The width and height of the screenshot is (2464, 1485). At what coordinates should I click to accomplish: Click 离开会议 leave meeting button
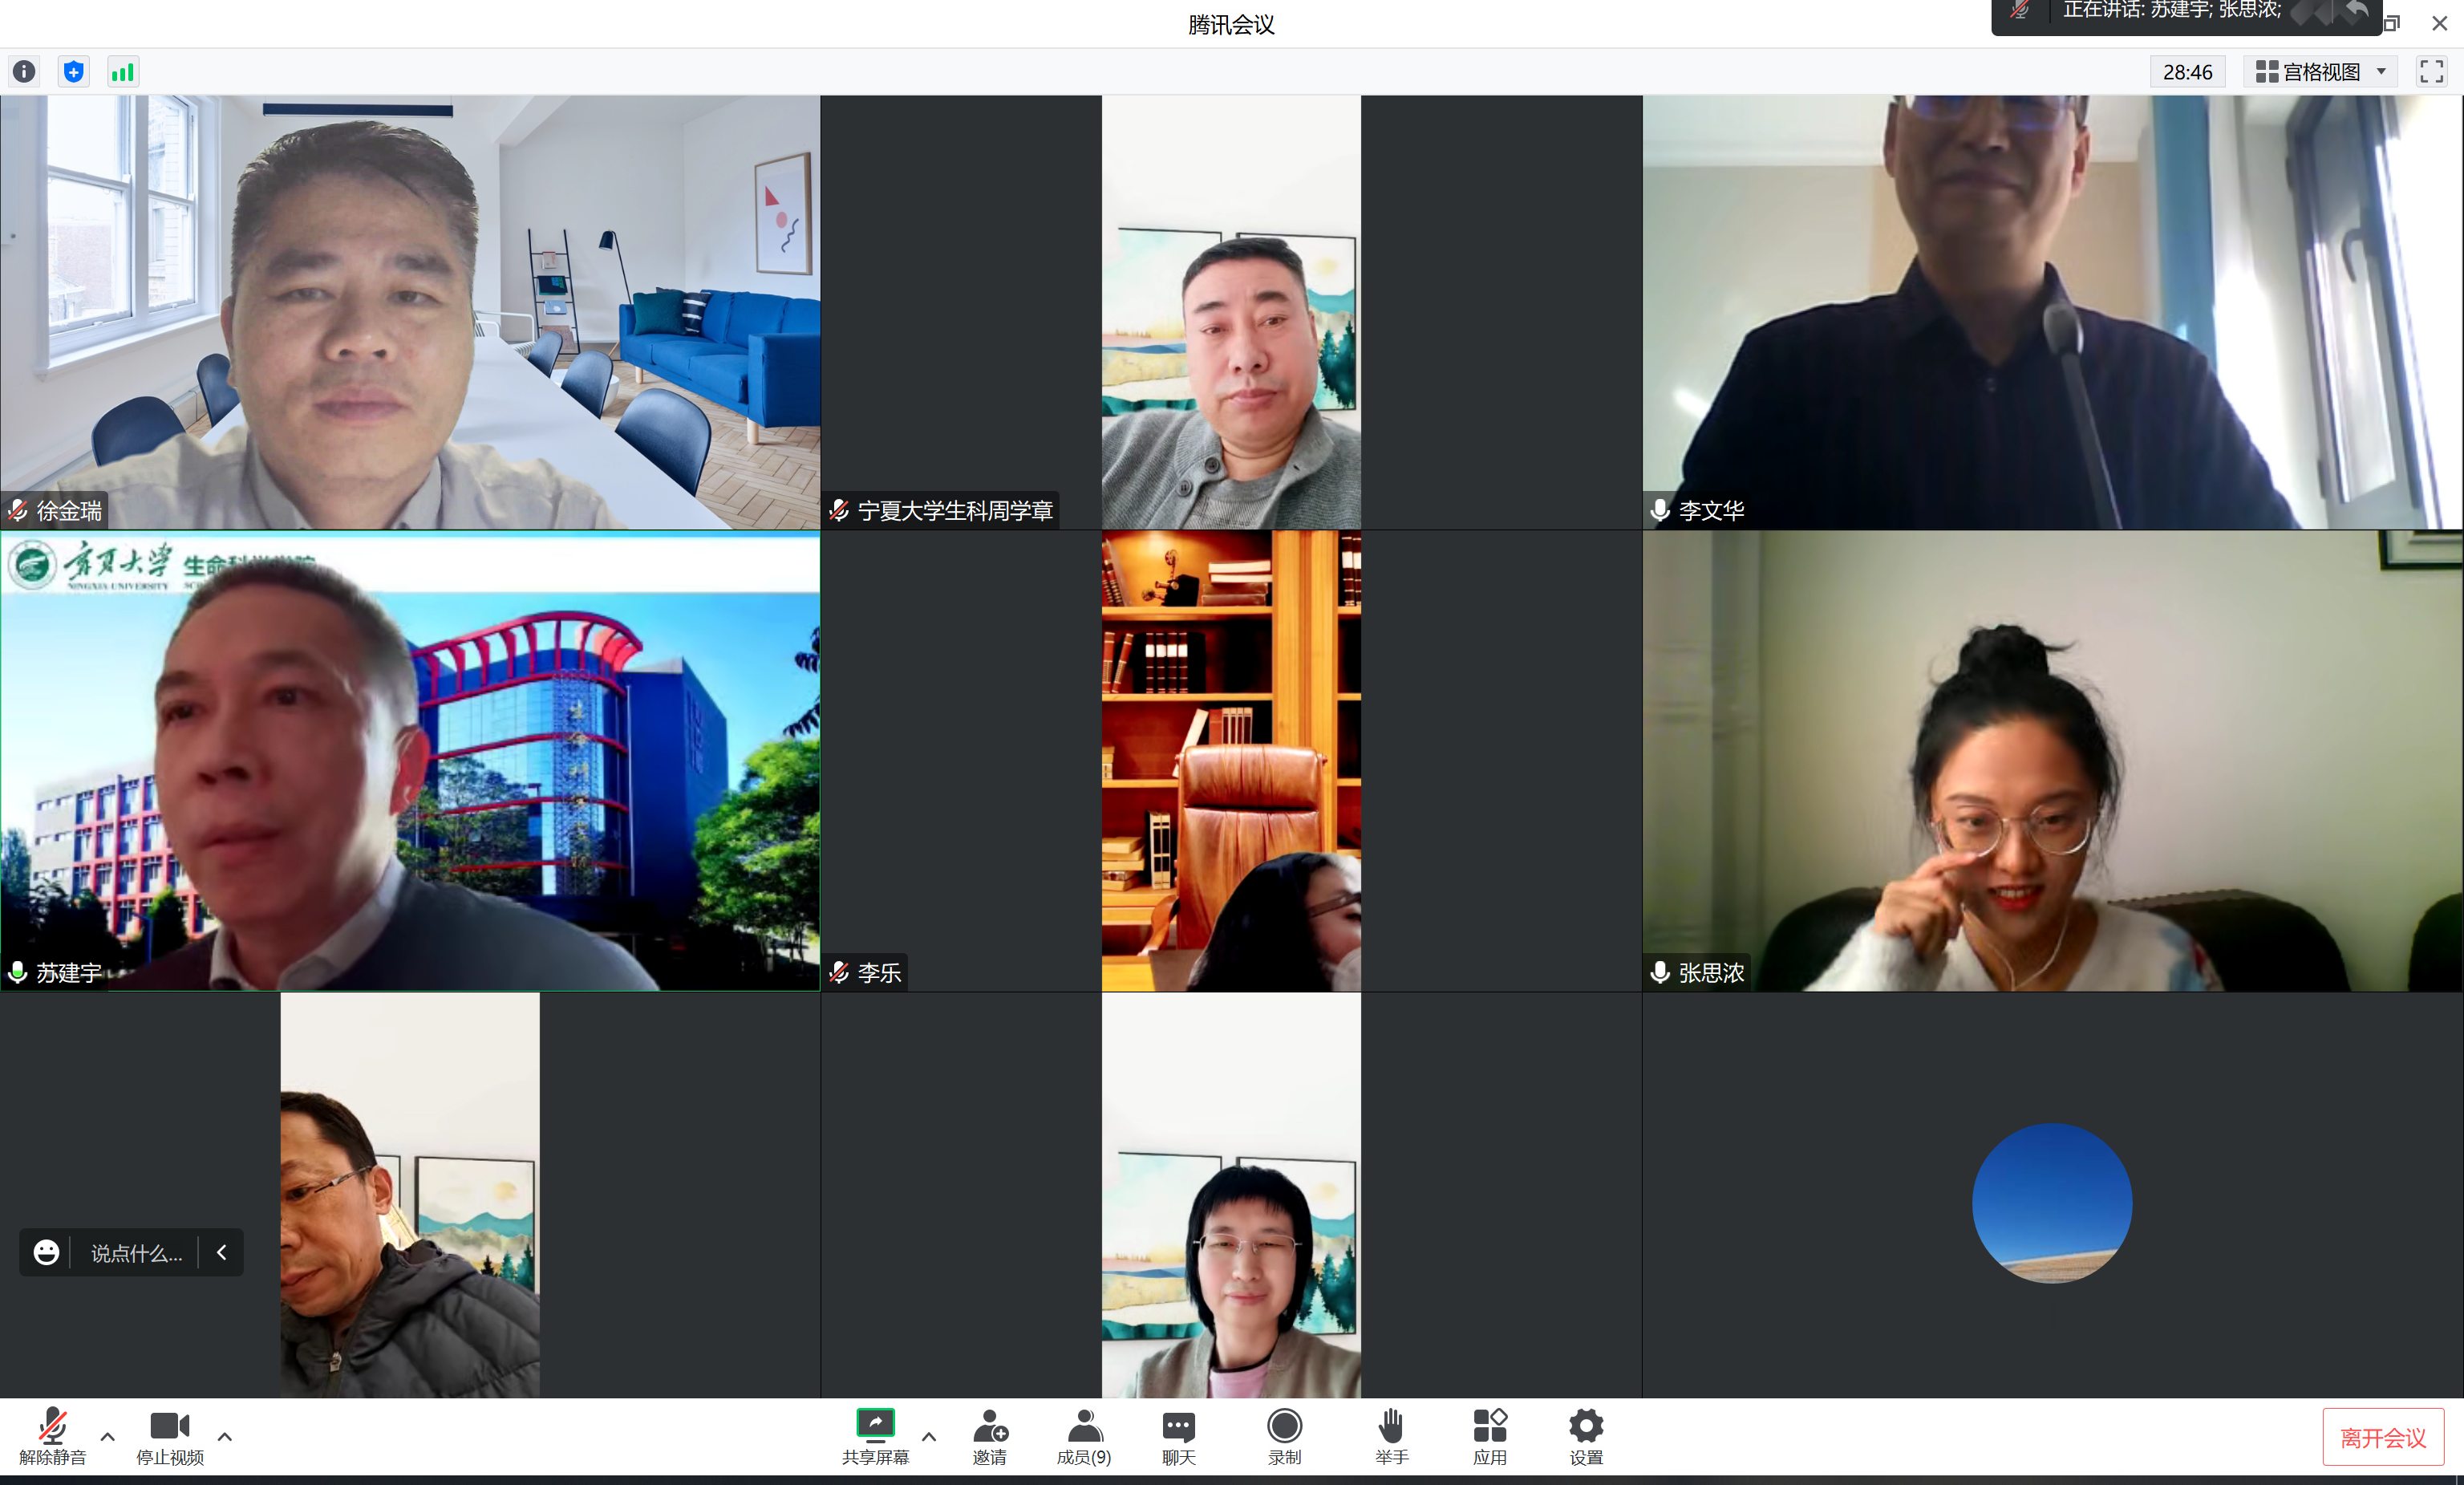click(2382, 1437)
